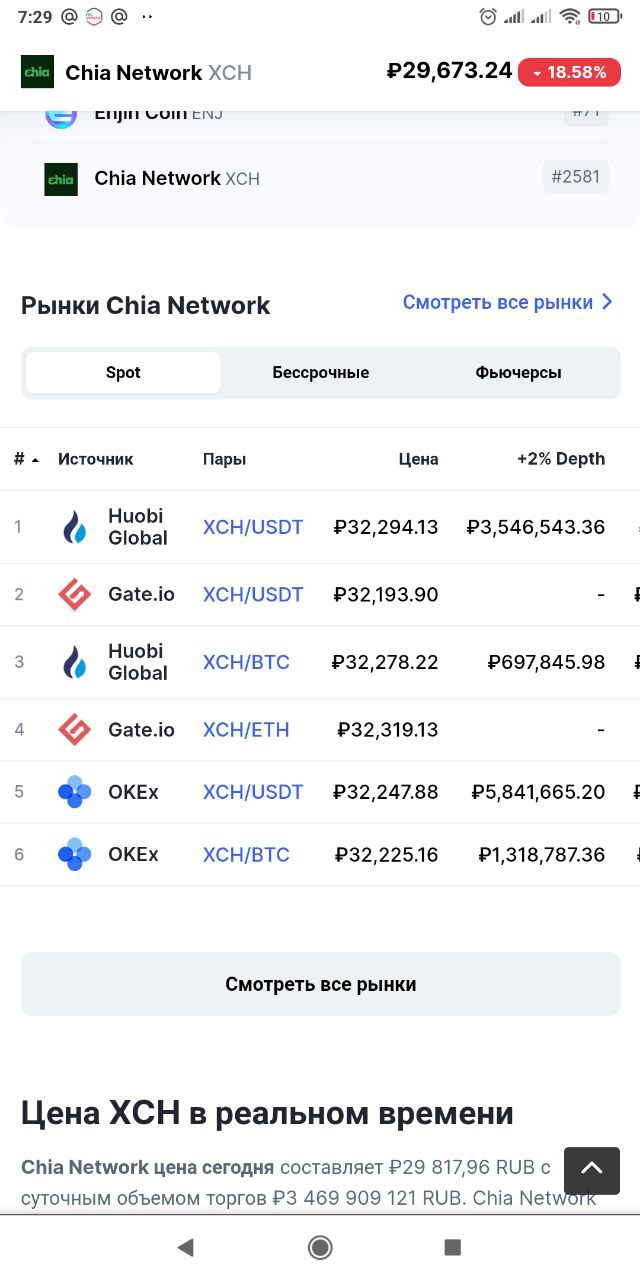Open recent apps with the square button
Screen dimensions: 640x1280
(x=452, y=1247)
